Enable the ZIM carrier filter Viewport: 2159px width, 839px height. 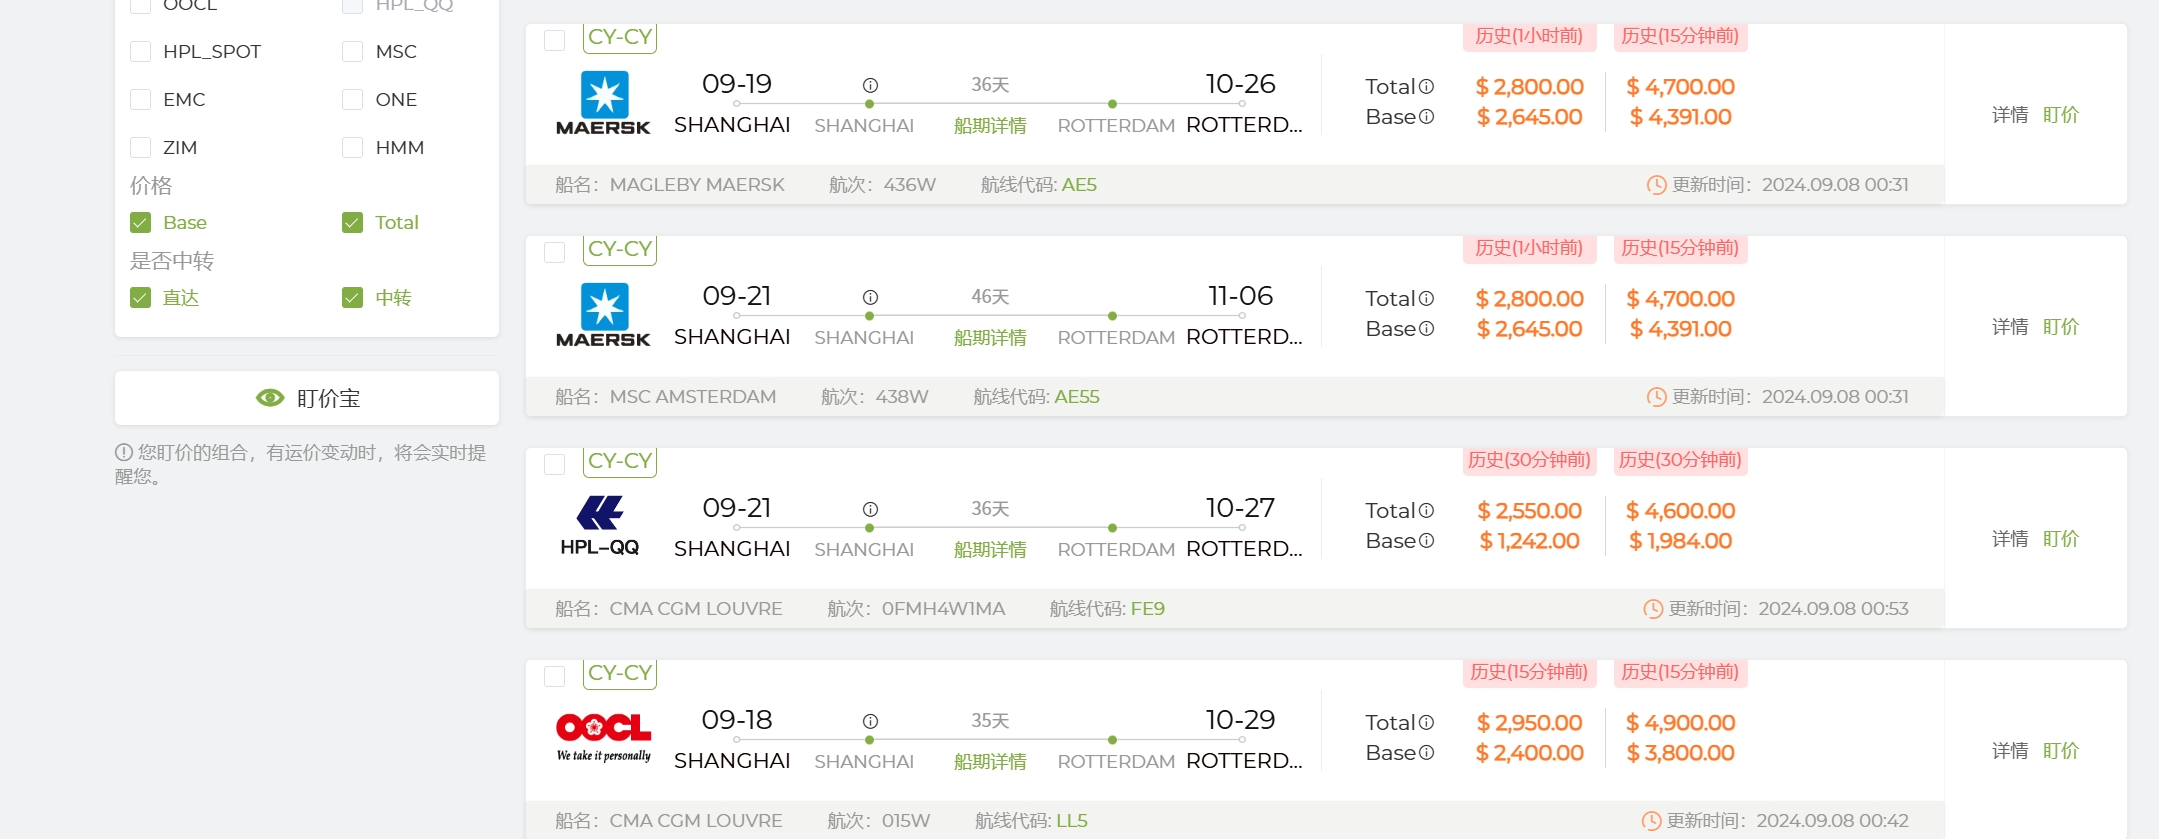coord(141,148)
